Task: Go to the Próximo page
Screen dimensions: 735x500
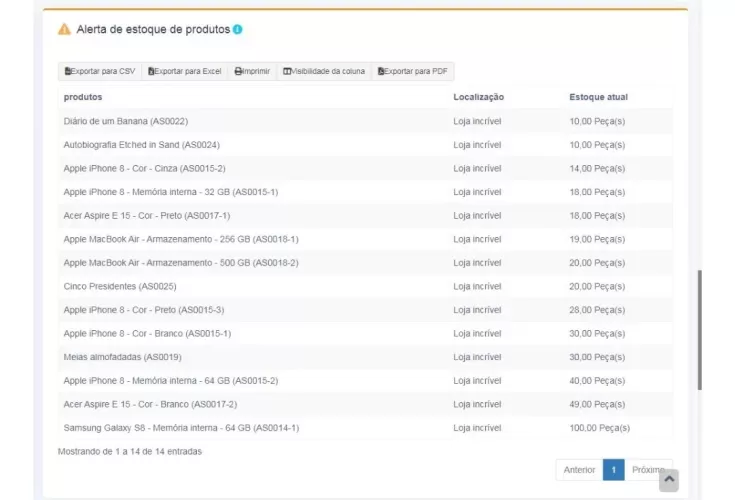Action: point(647,470)
